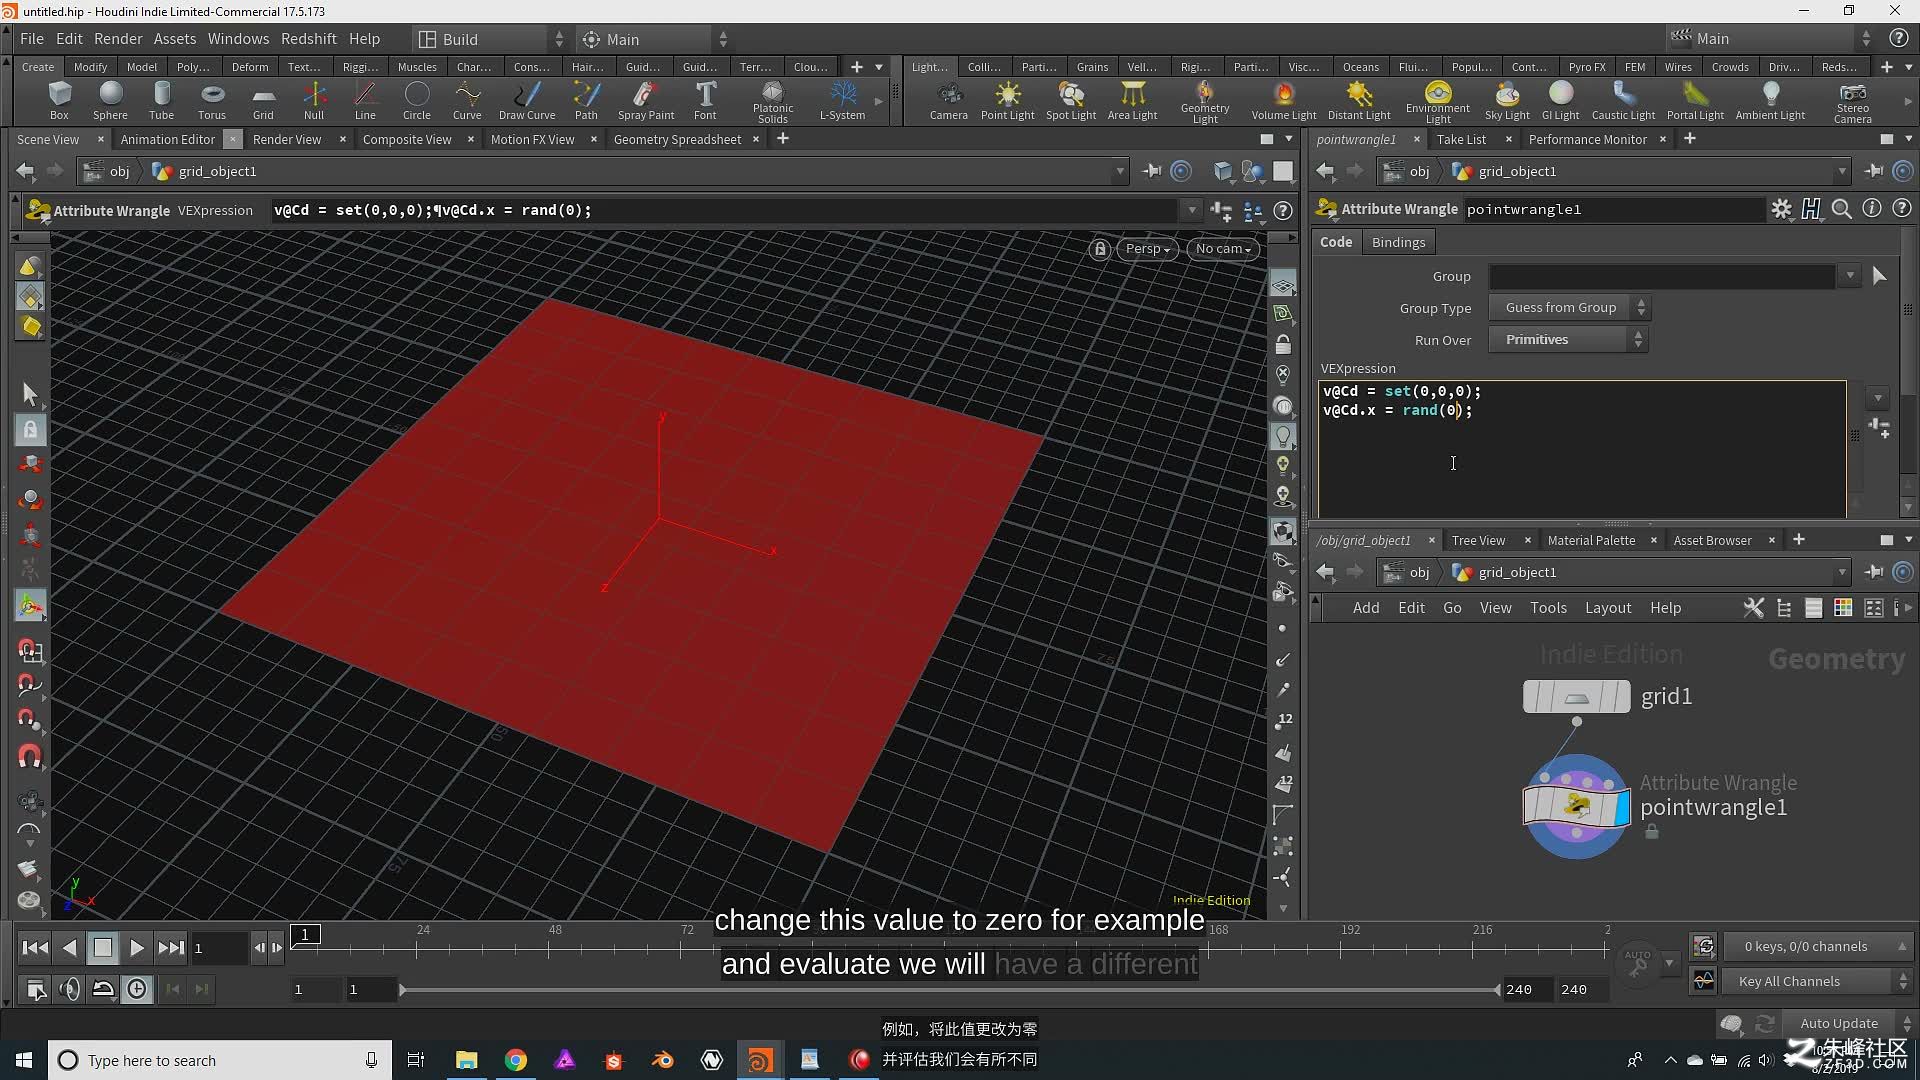Click the current frame number field
The image size is (1920, 1080).
(x=218, y=948)
